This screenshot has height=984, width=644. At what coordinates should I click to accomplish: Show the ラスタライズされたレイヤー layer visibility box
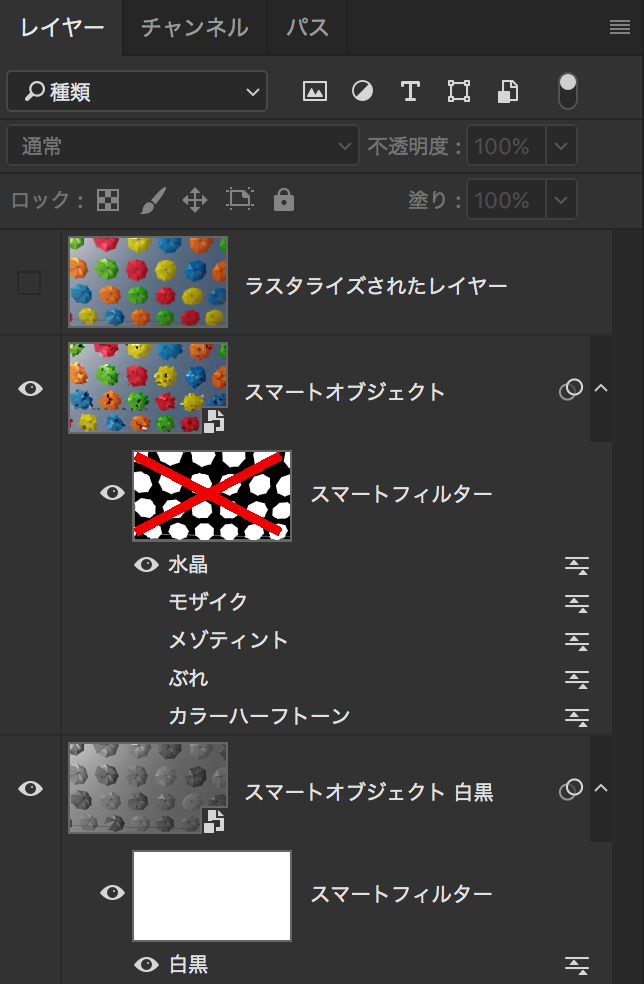click(29, 282)
